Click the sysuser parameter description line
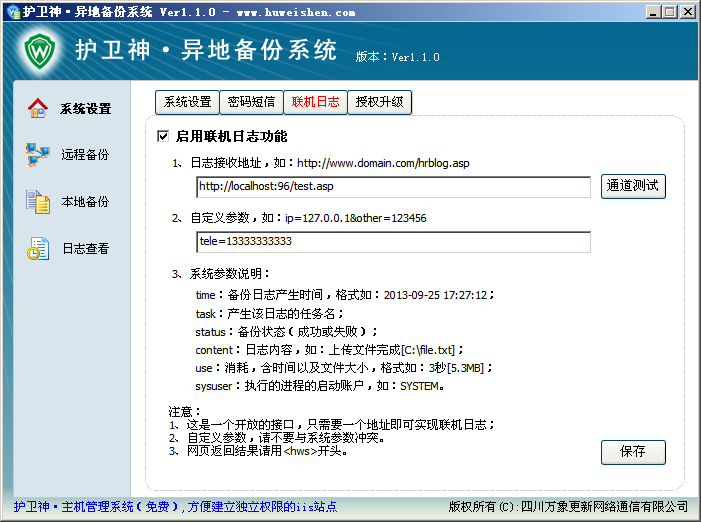 coord(320,386)
